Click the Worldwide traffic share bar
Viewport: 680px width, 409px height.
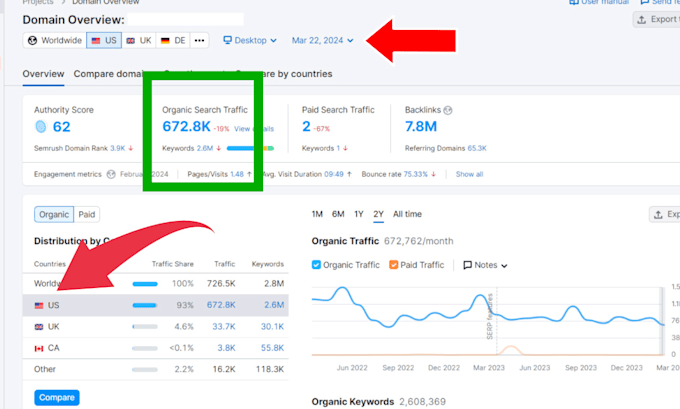point(145,284)
